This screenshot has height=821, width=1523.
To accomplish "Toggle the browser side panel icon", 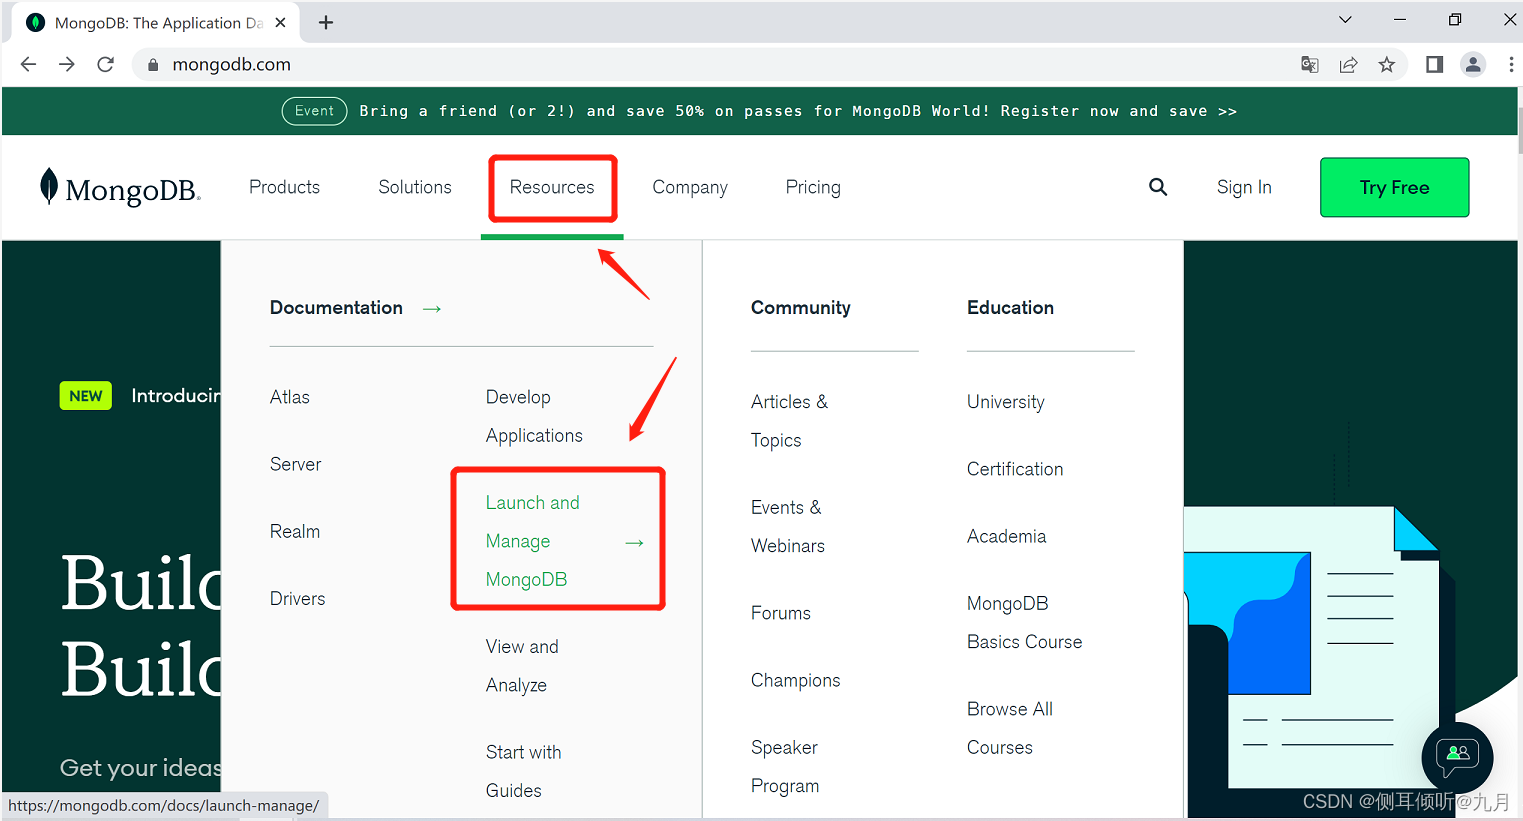I will tap(1434, 64).
